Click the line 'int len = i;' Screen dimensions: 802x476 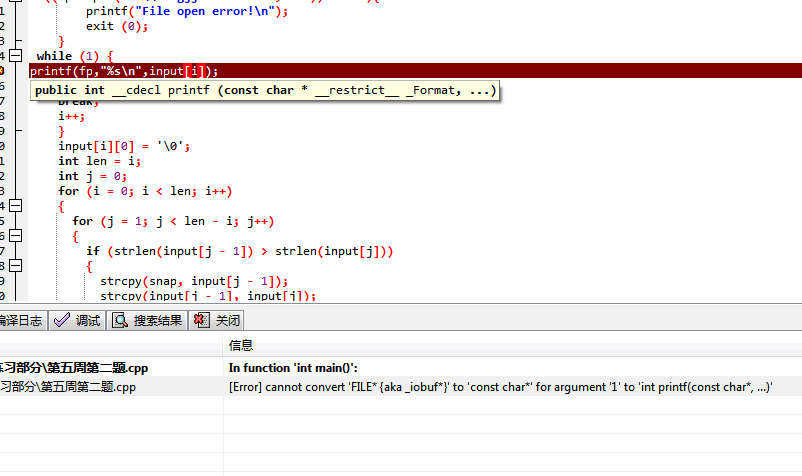pyautogui.click(x=99, y=161)
